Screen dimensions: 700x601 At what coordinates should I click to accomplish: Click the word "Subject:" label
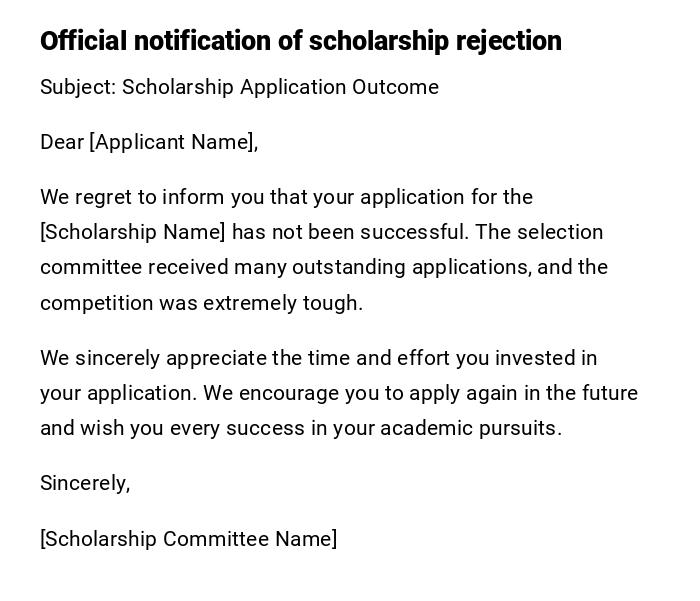tap(78, 87)
